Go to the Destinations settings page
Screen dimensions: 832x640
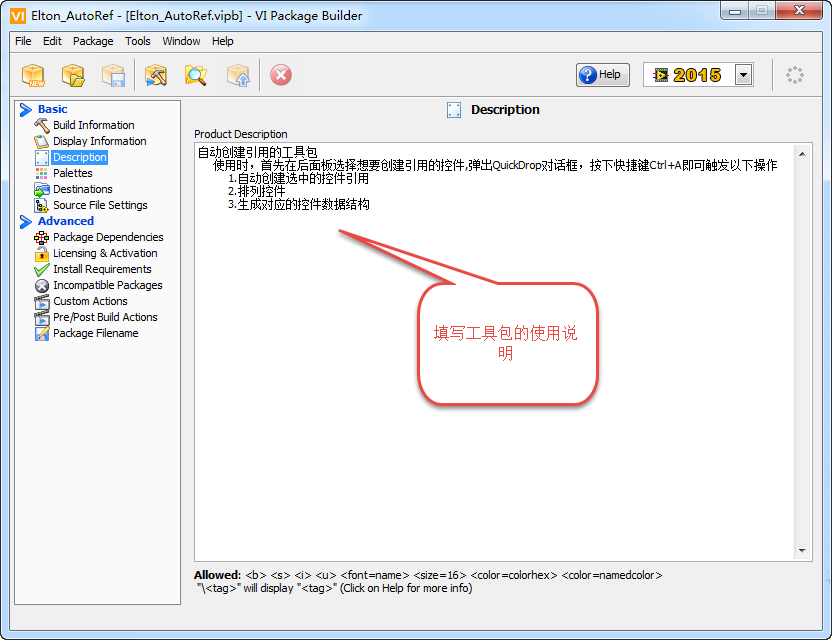83,189
